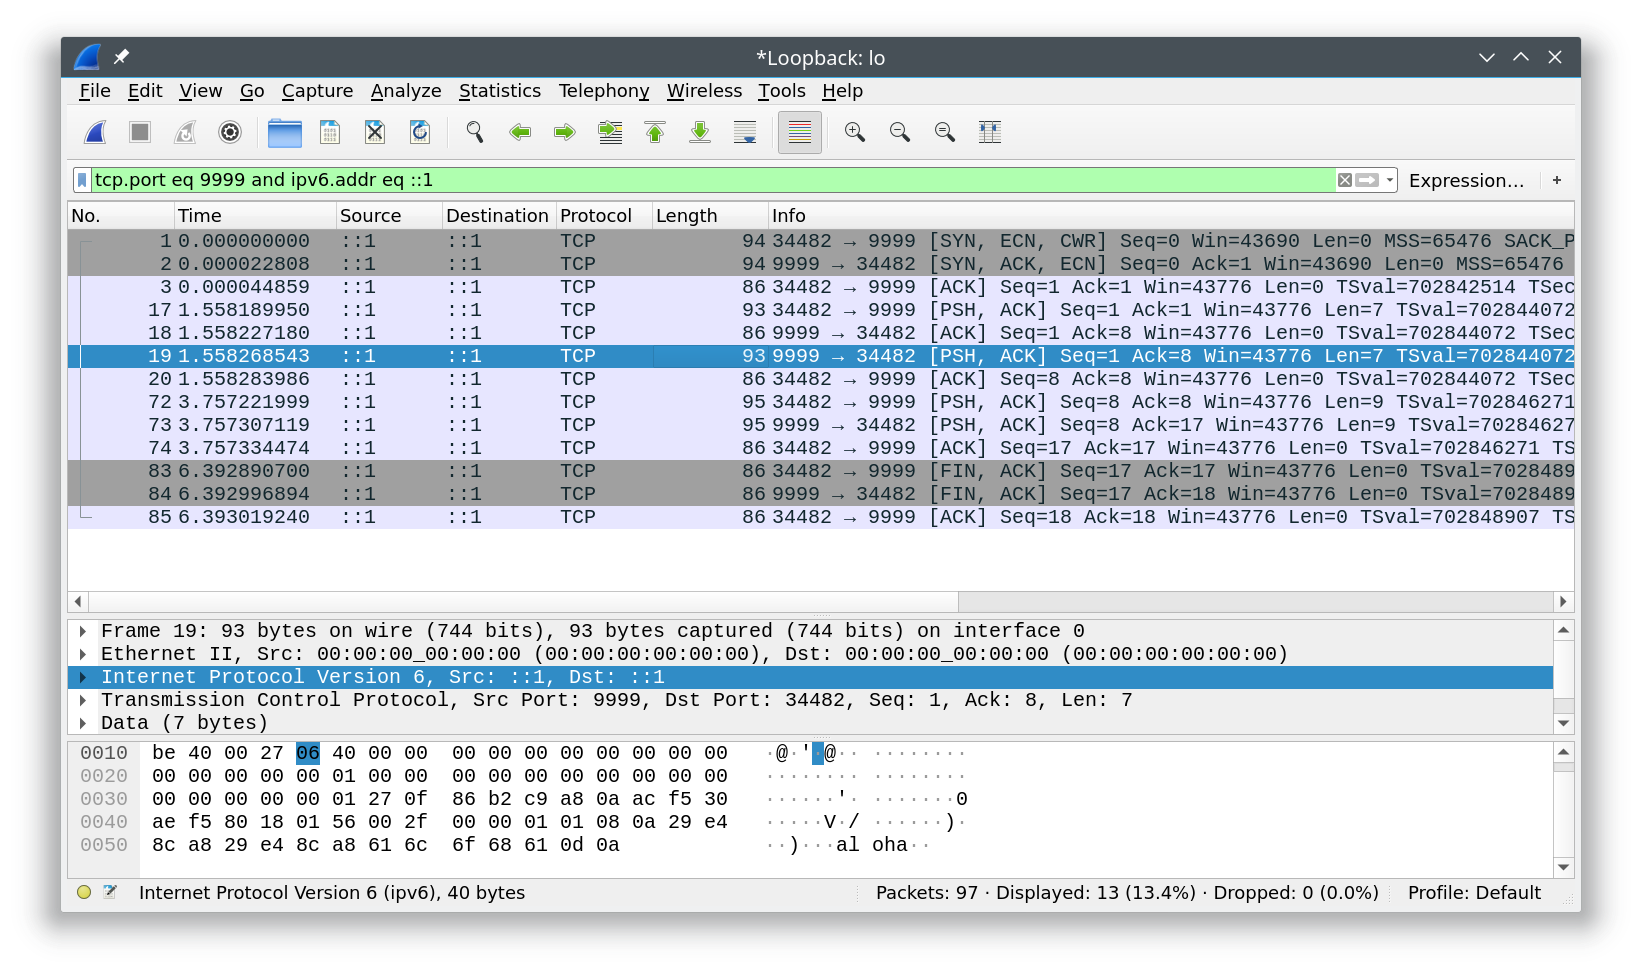Open the File menu

(x=95, y=91)
